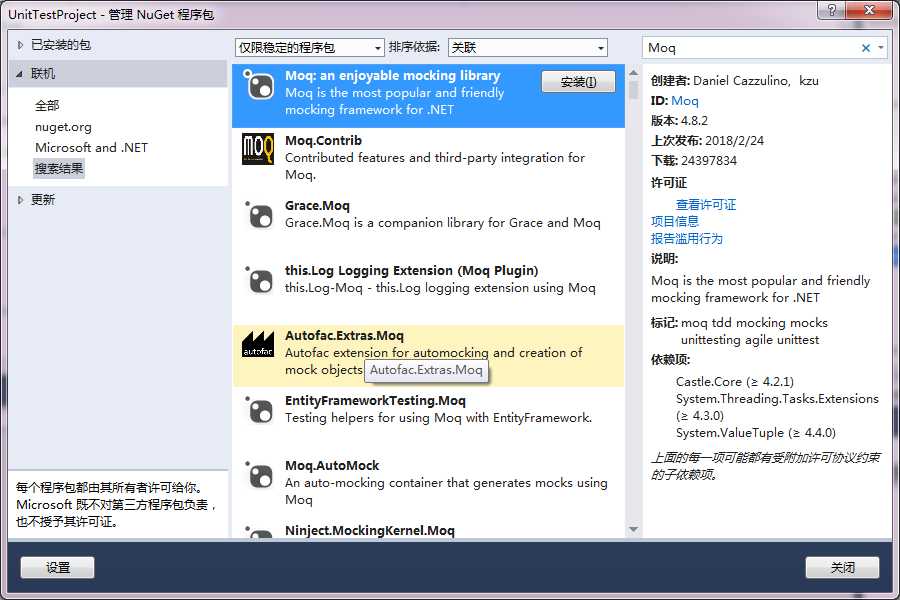Click the Moq.AutoMock package icon
900x600 pixels.
pos(258,475)
